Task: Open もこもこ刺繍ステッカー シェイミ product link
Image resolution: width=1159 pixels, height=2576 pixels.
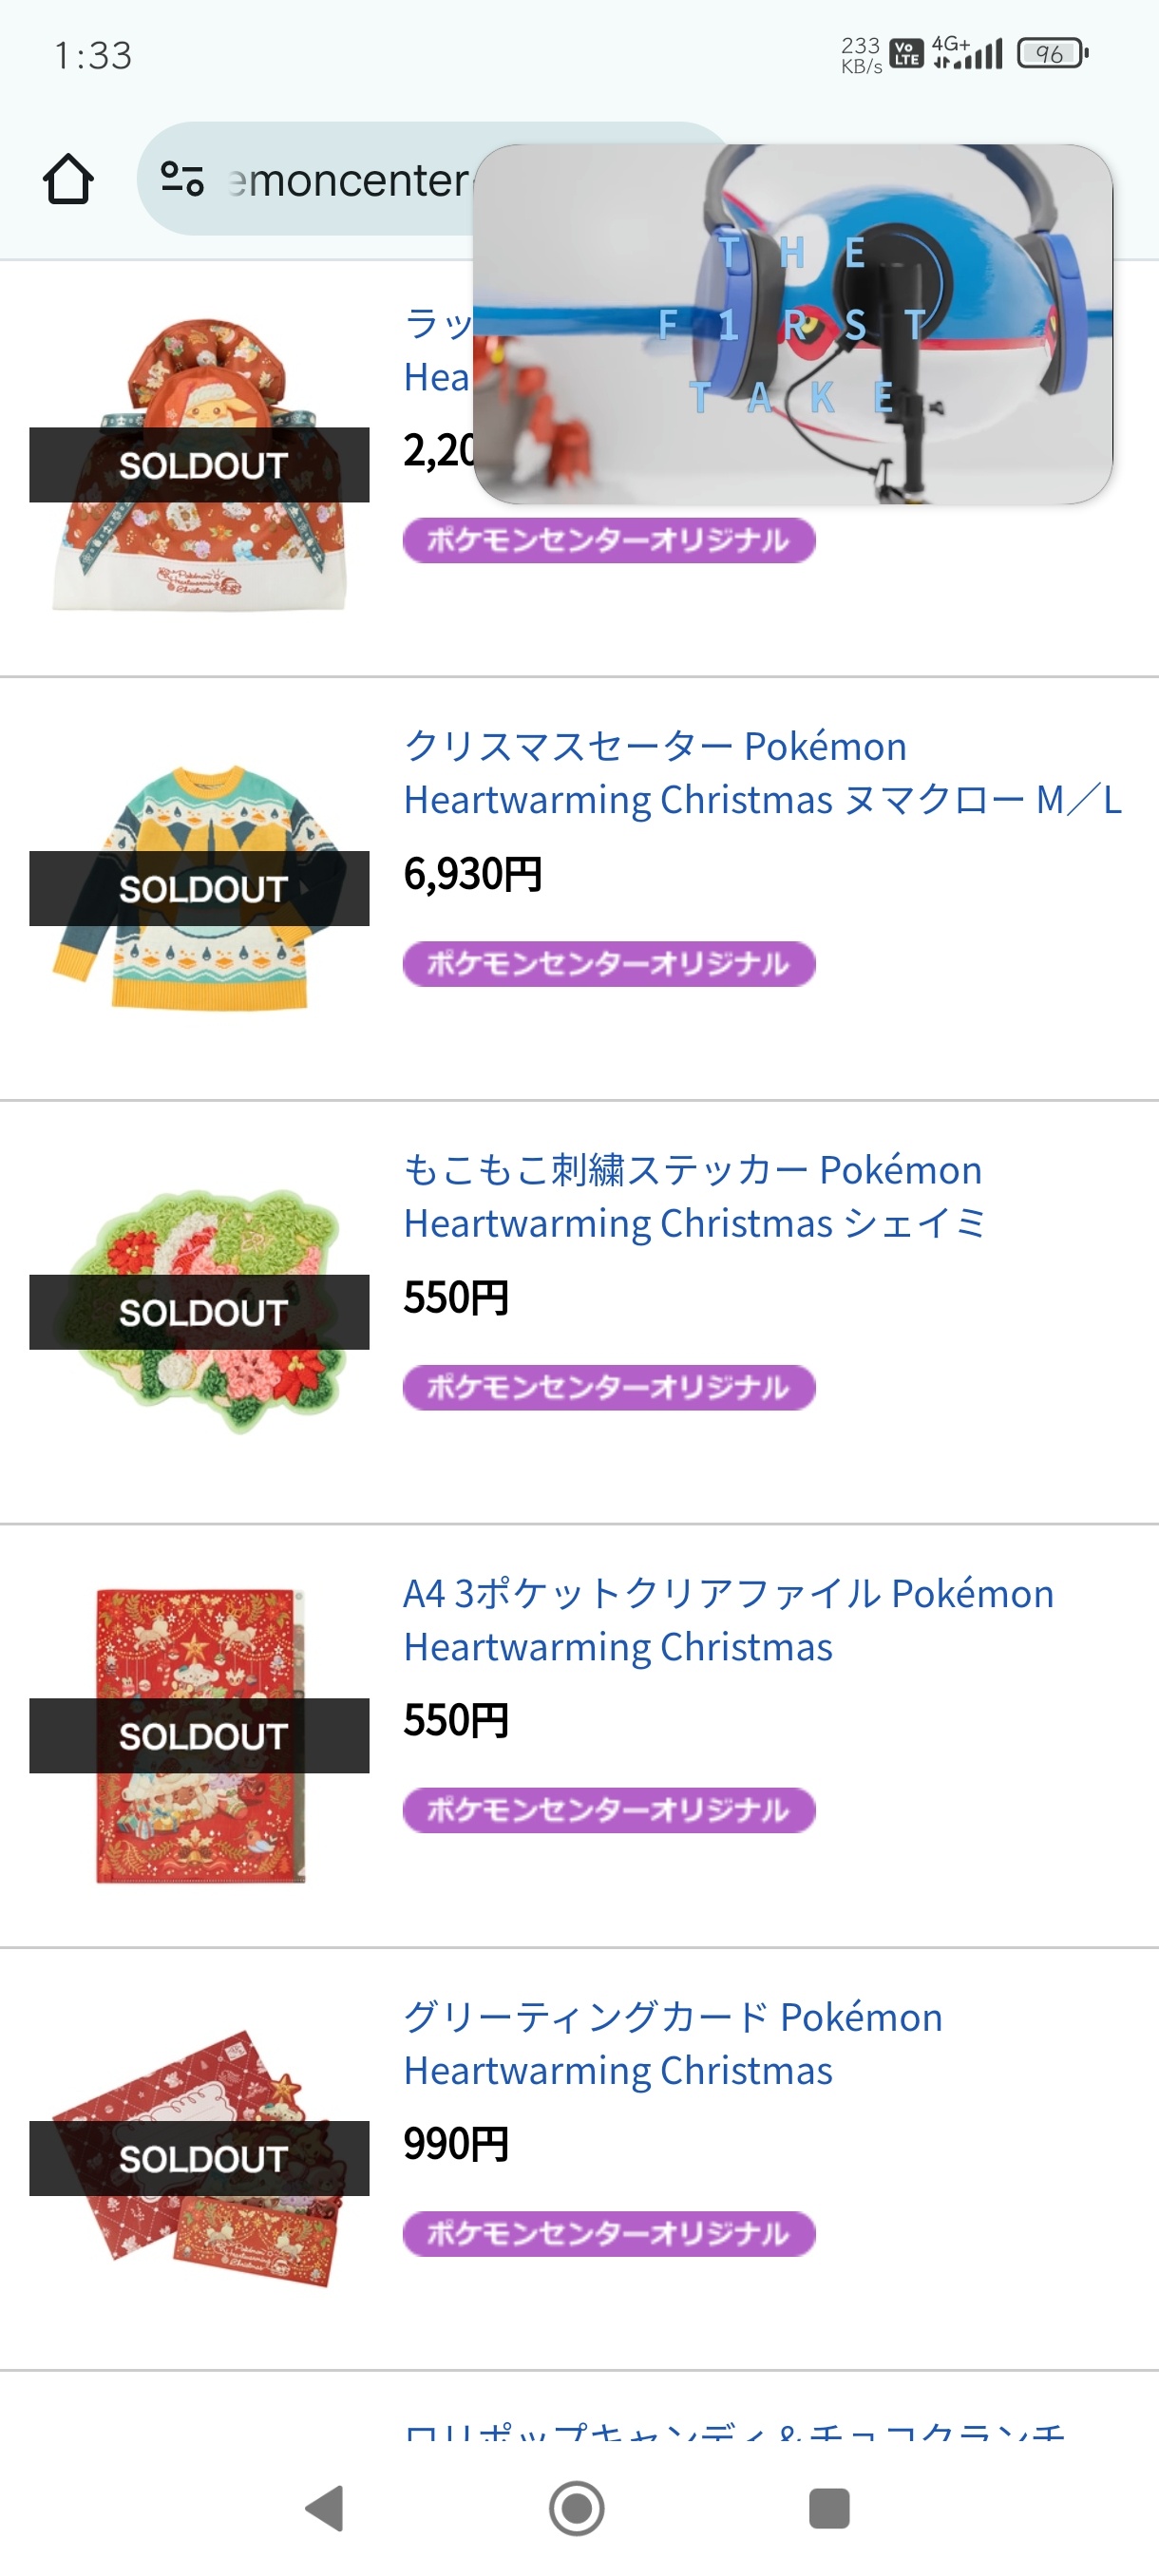Action: click(x=694, y=1196)
